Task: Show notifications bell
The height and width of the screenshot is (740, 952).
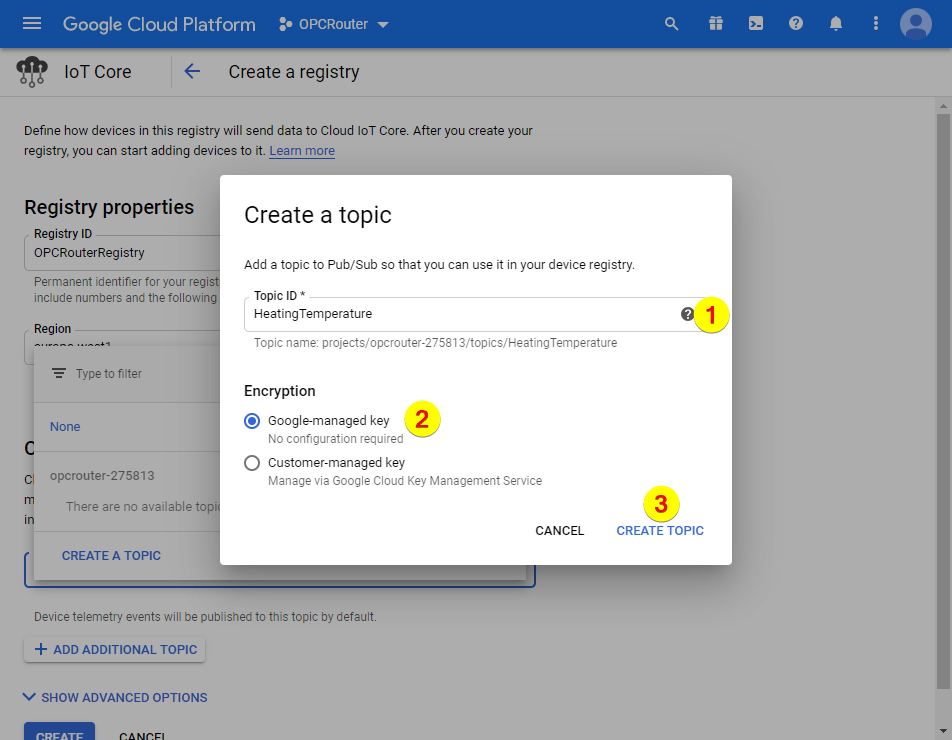Action: tap(836, 24)
